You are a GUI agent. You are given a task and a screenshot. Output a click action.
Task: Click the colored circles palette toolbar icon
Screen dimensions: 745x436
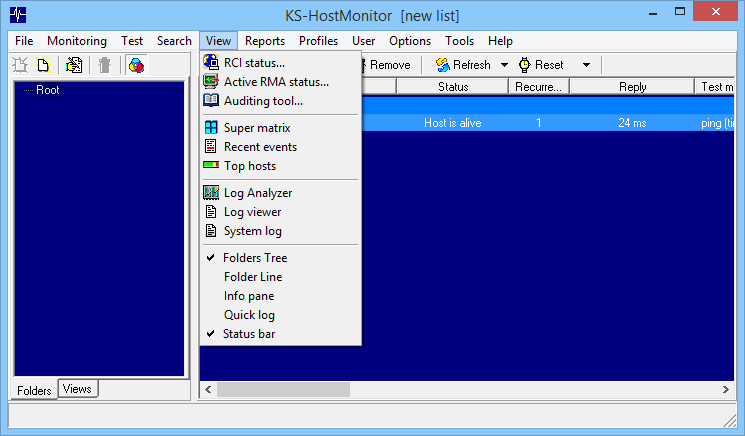point(136,65)
